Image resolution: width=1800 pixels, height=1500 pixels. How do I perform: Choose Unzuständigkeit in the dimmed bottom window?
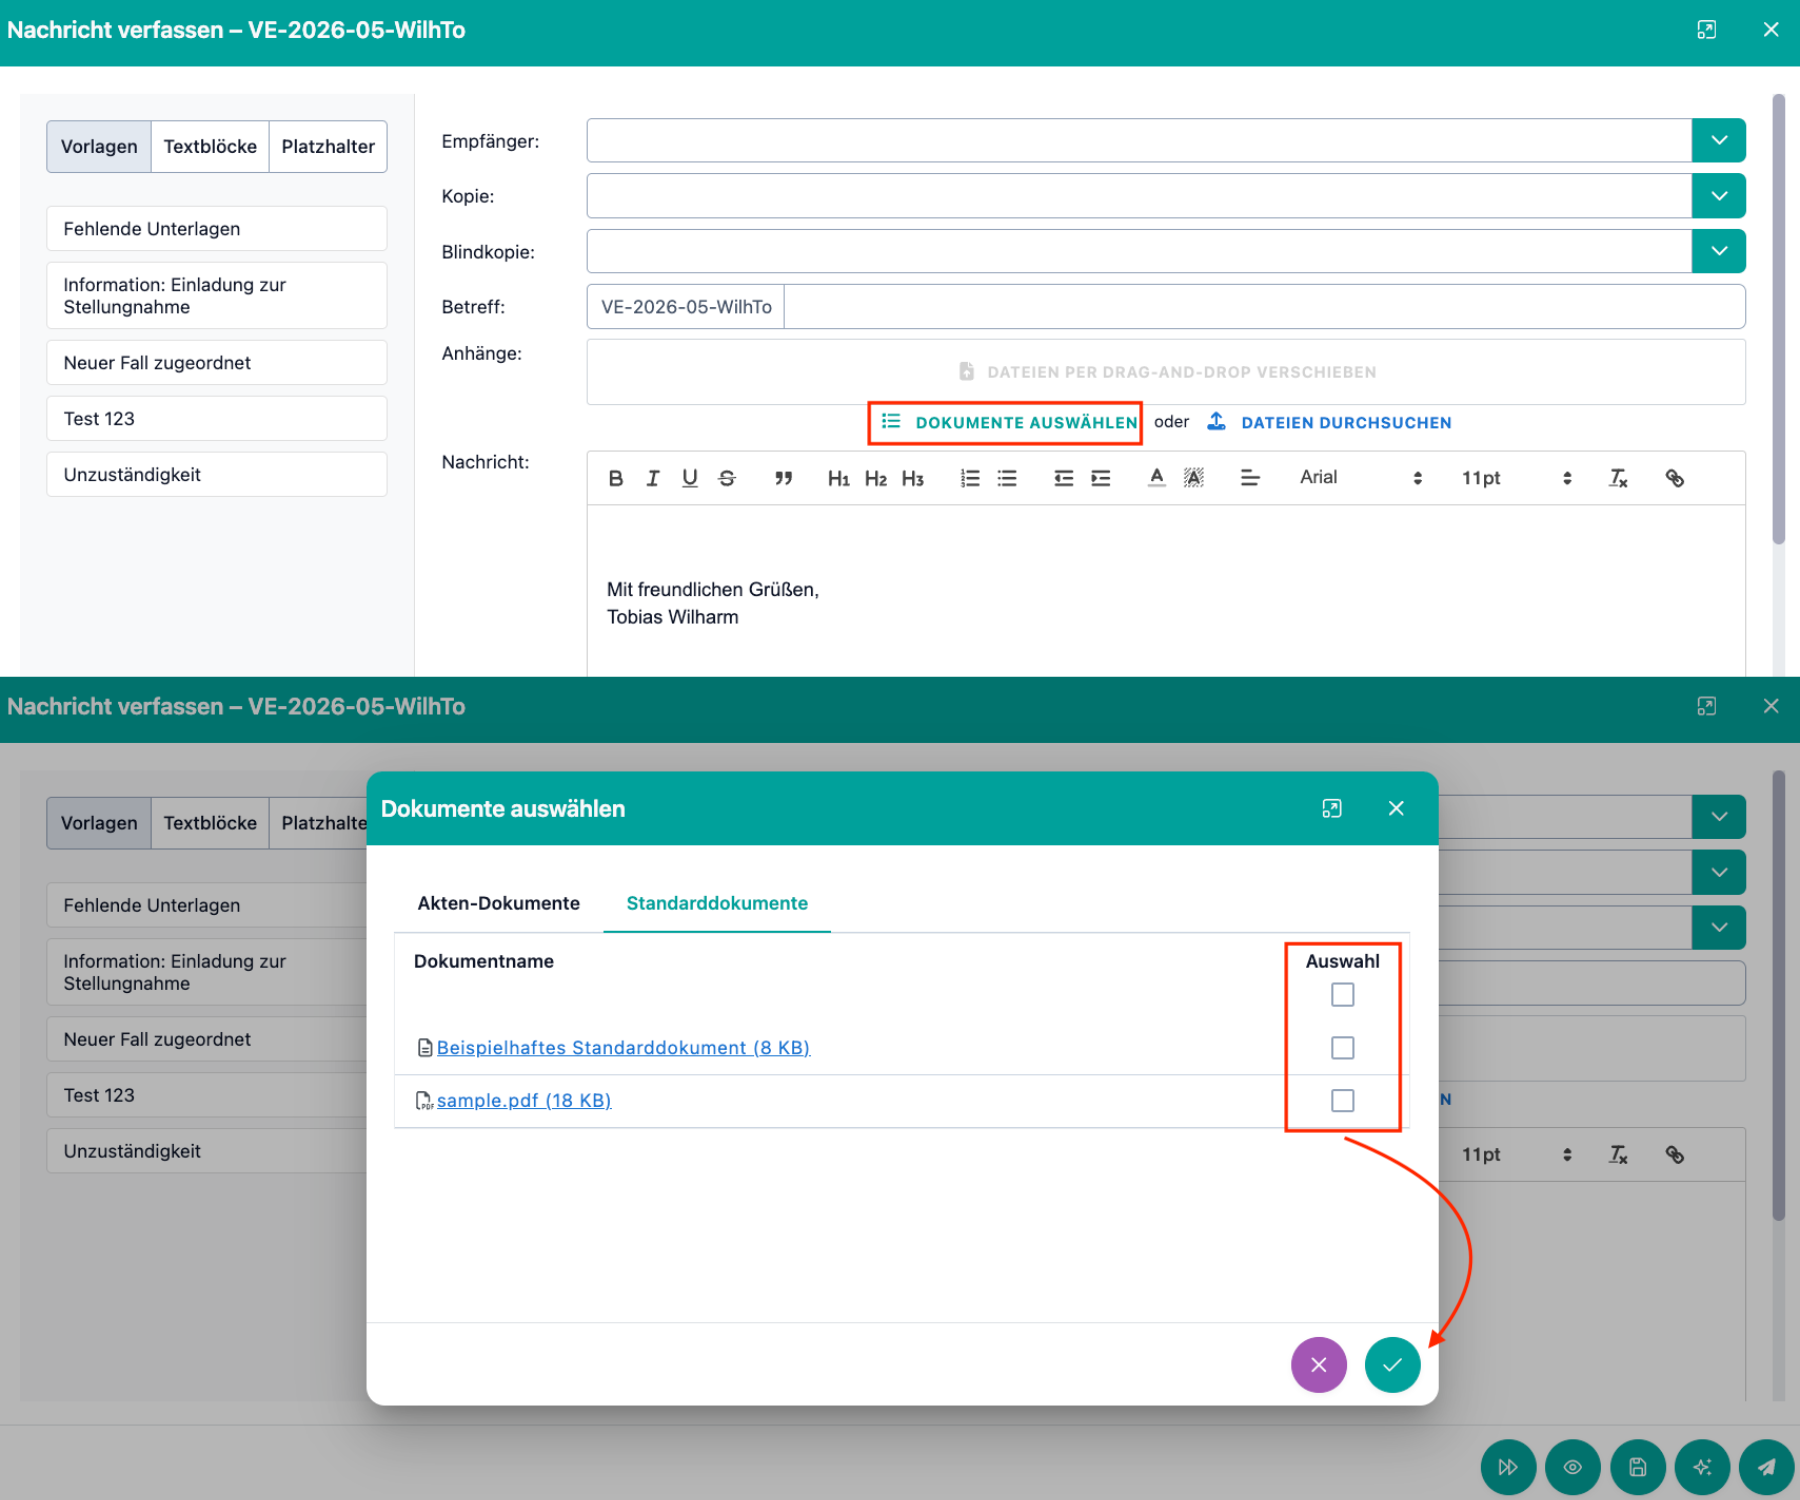click(x=207, y=1151)
